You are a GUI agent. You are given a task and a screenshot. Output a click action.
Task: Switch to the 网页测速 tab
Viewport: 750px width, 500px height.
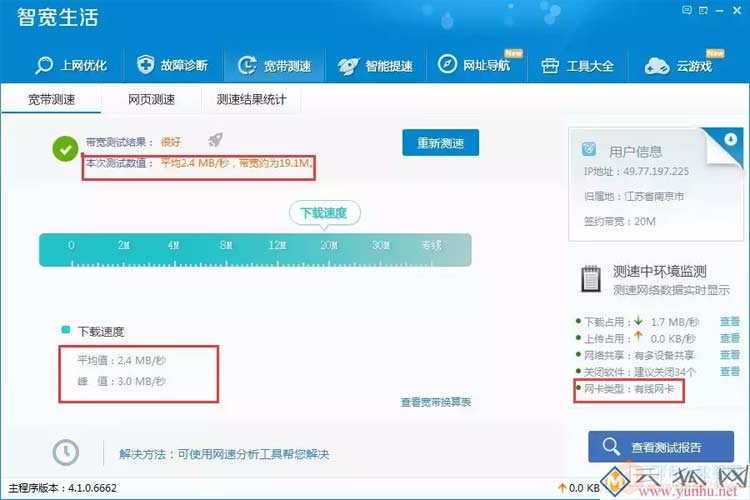pyautogui.click(x=152, y=100)
